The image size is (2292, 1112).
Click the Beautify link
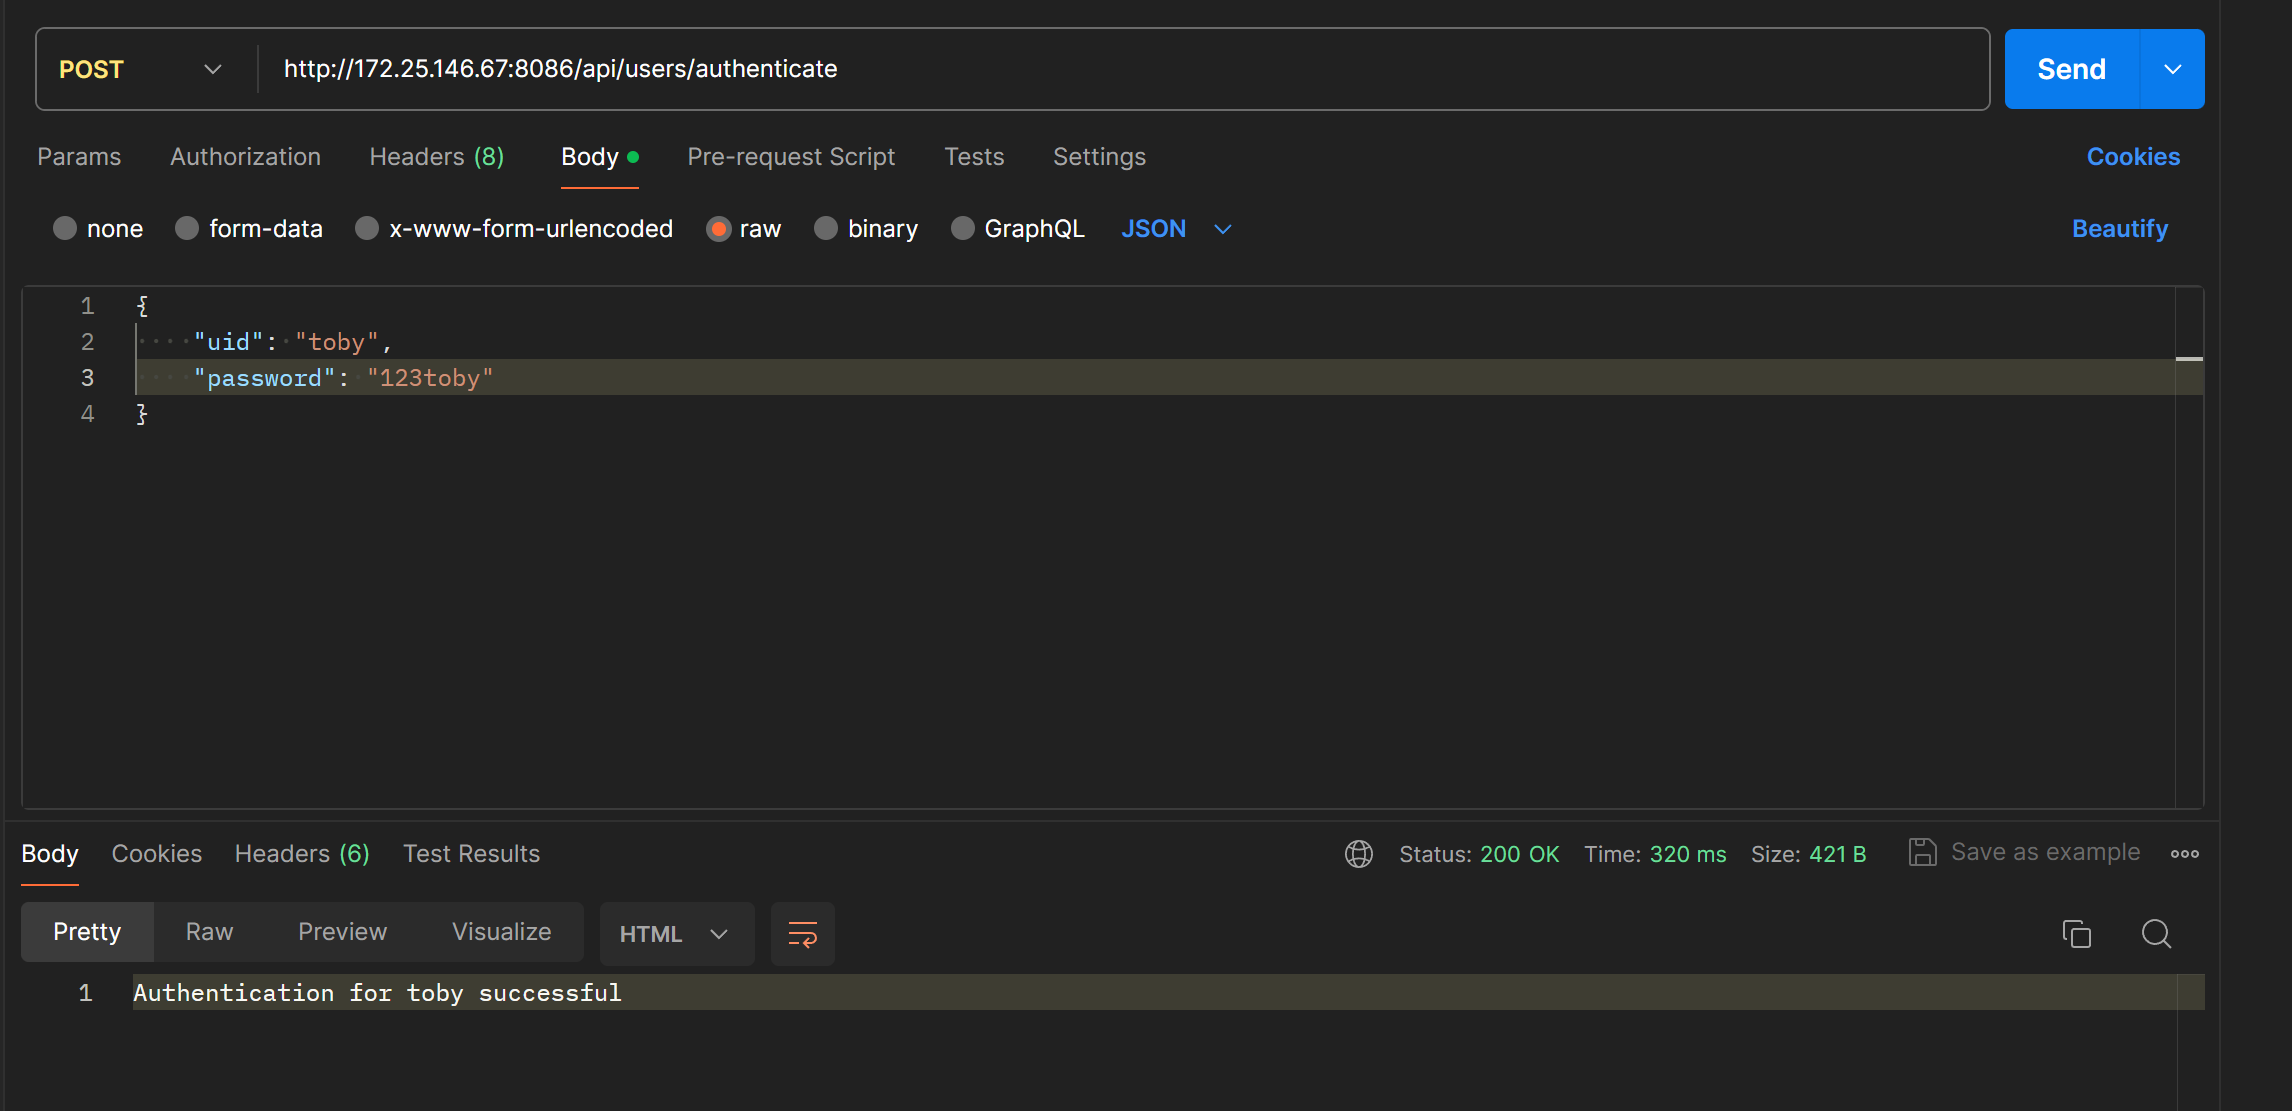tap(2119, 229)
